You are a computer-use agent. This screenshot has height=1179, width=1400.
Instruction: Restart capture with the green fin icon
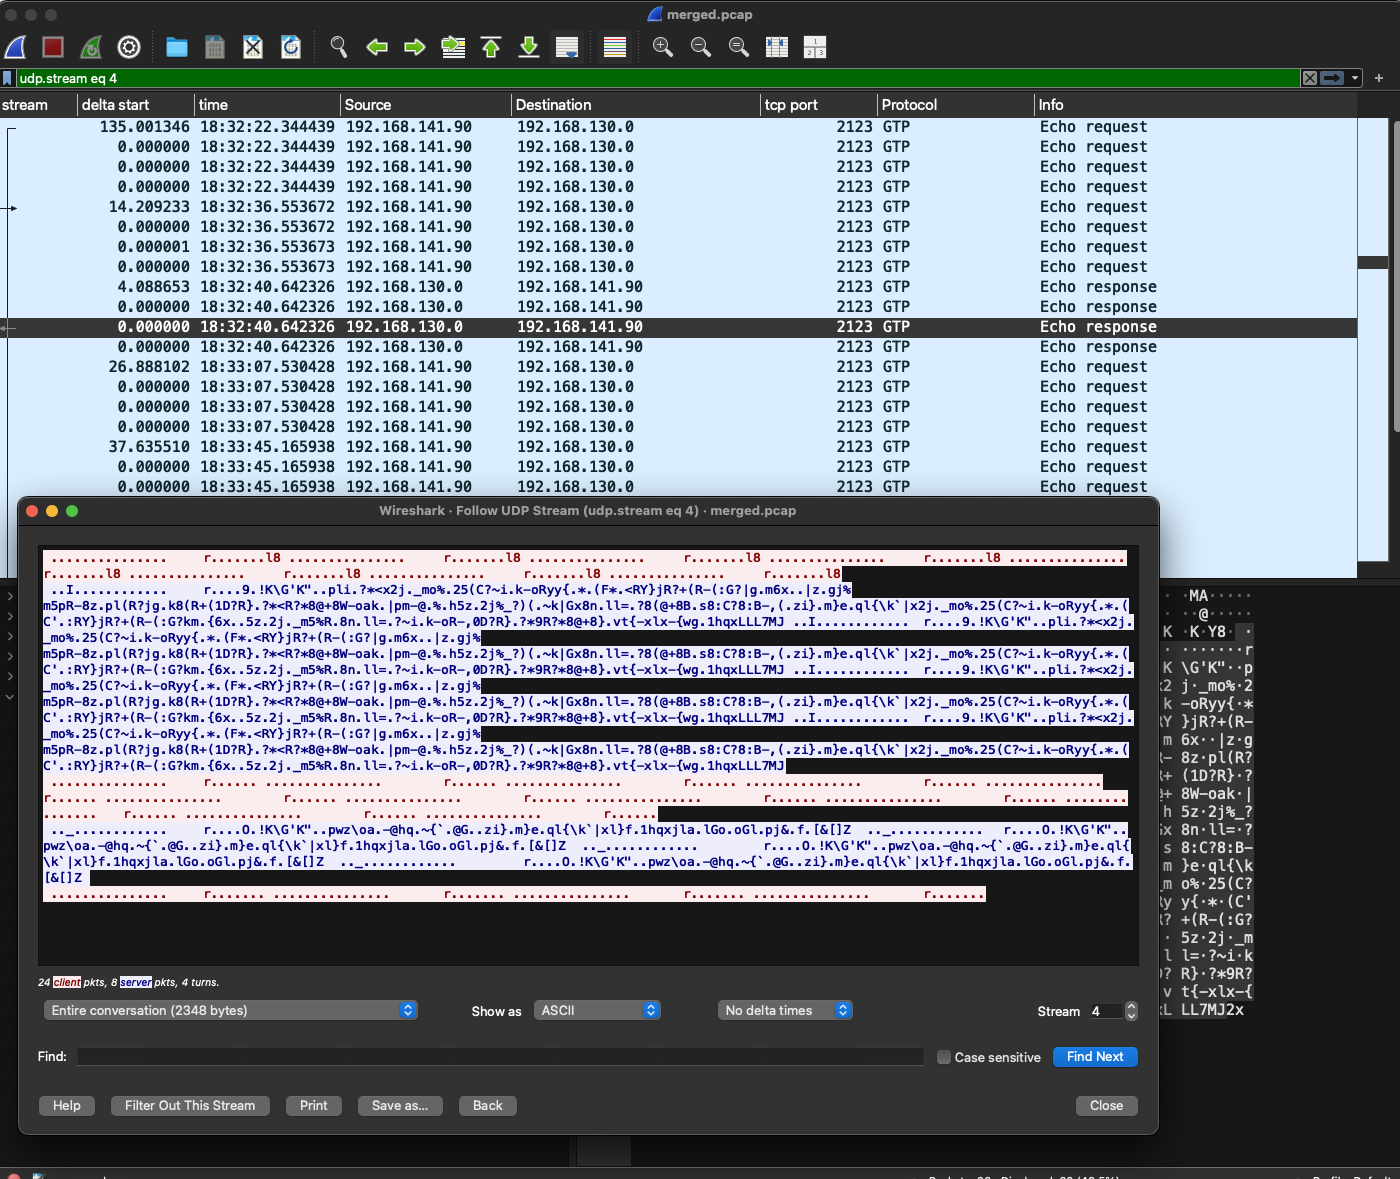pyautogui.click(x=91, y=47)
